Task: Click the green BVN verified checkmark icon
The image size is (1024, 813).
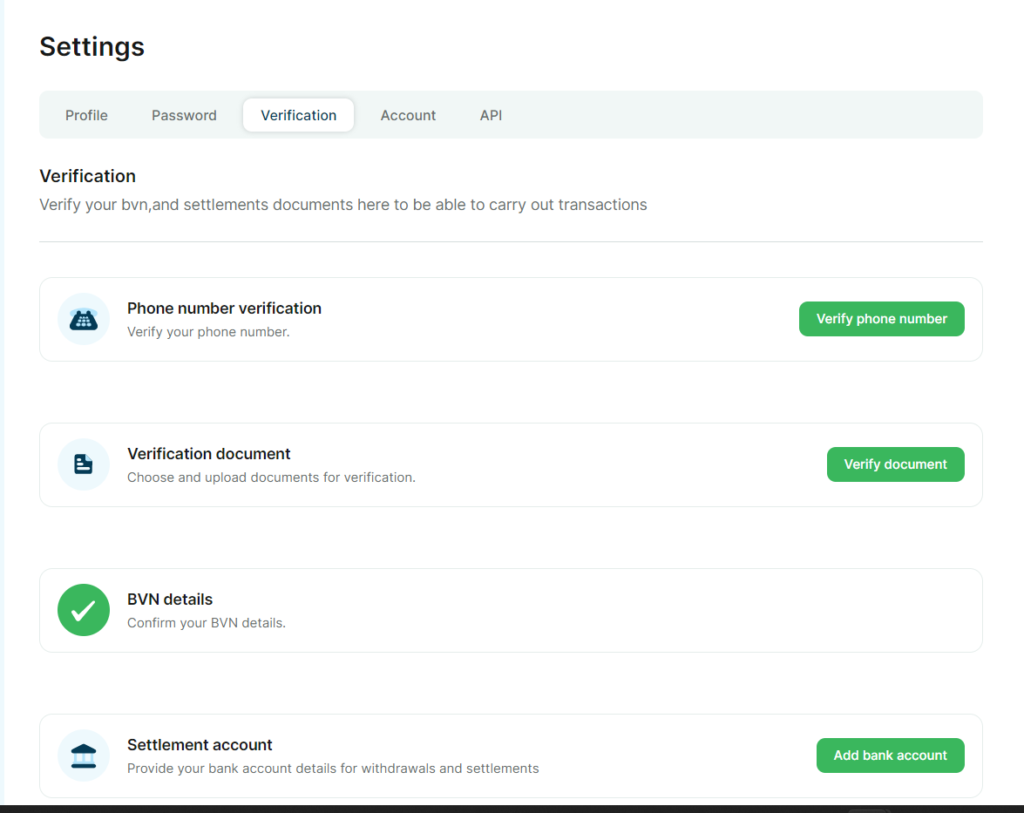Action: coord(83,610)
